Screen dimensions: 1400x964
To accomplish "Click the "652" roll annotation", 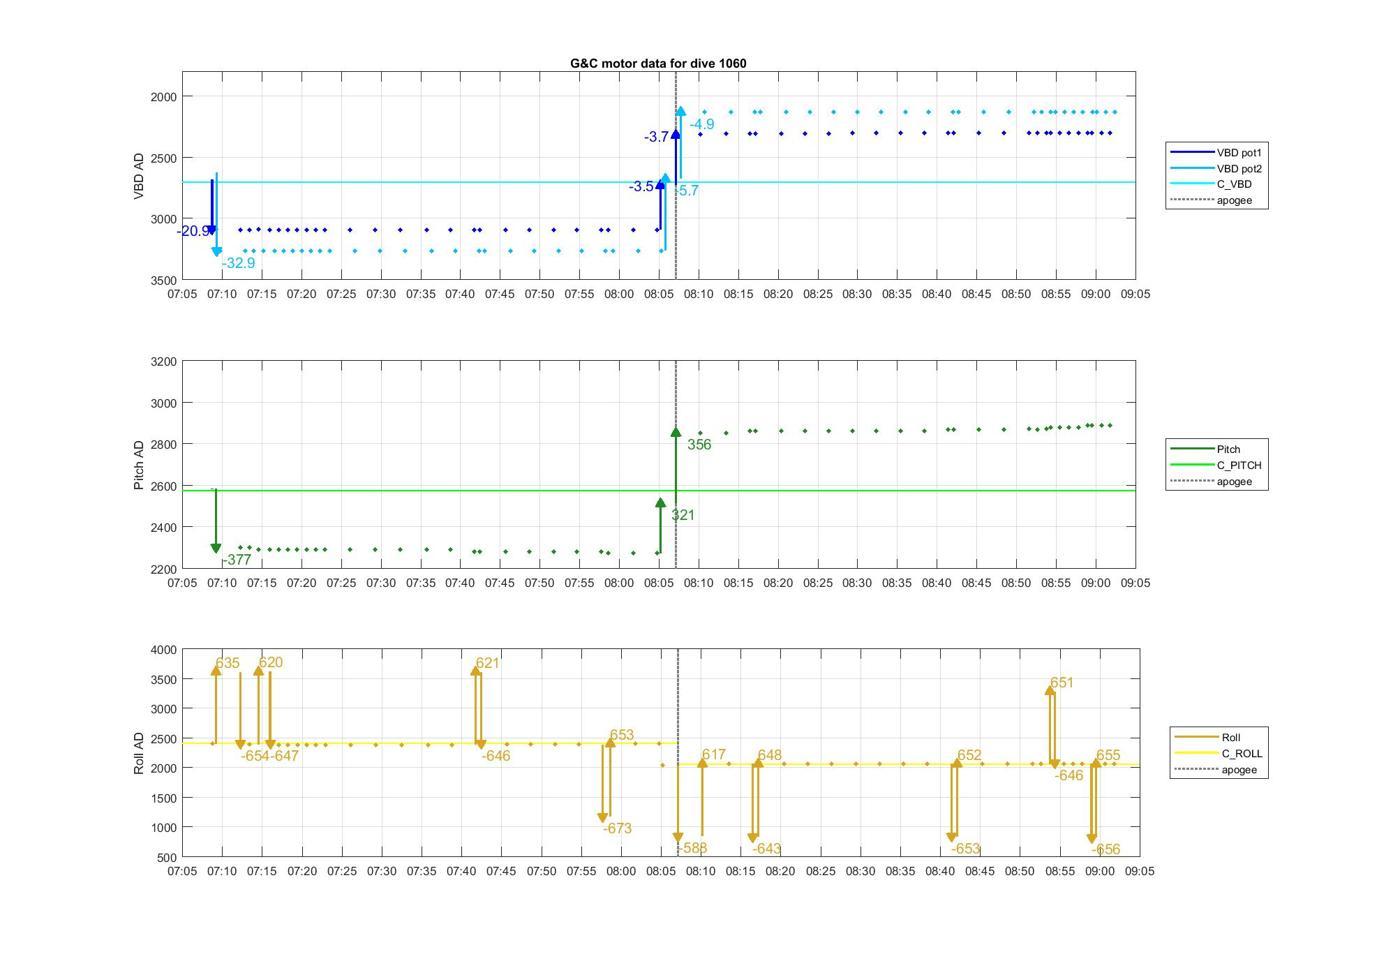I will point(970,755).
